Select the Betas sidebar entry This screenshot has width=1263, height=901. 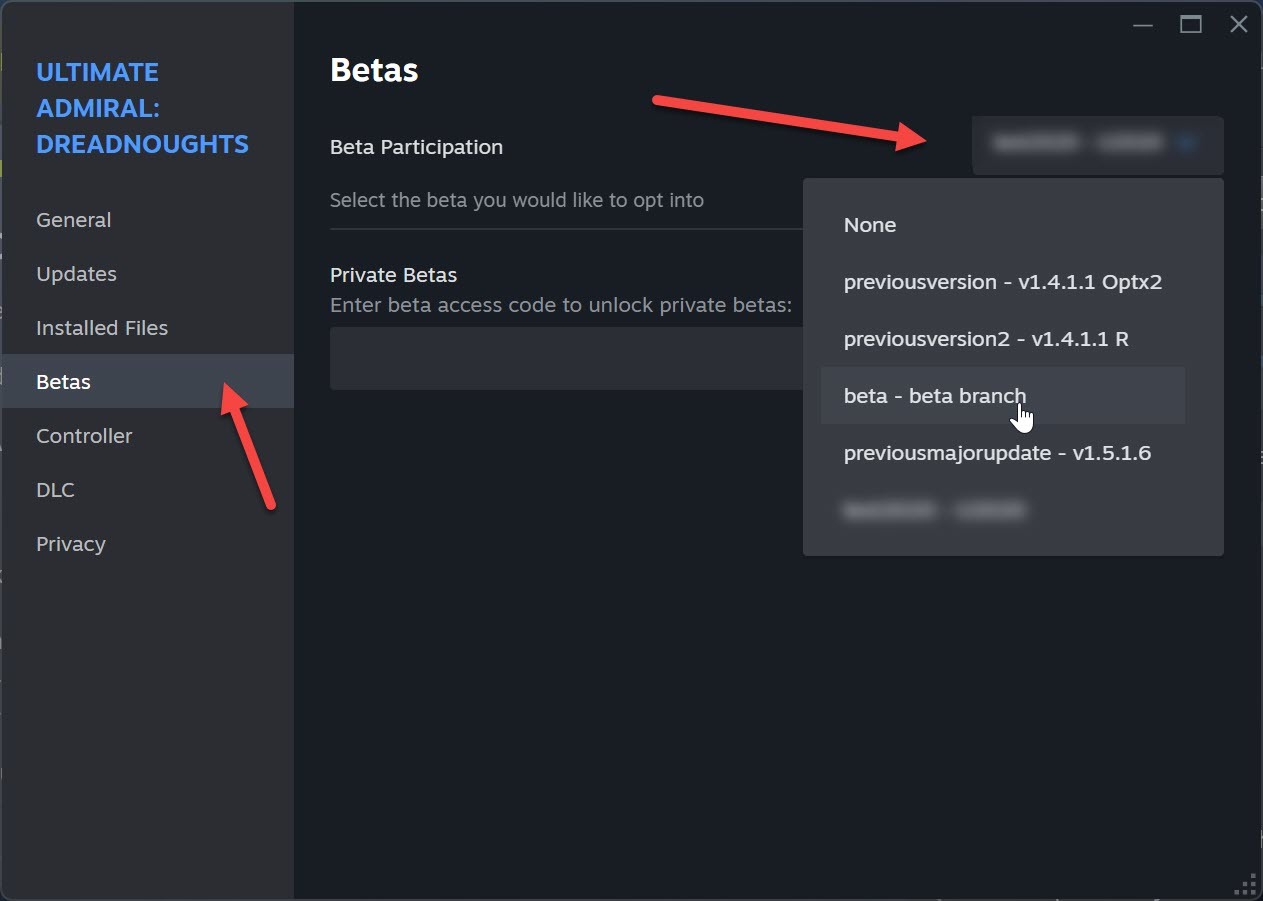click(x=147, y=382)
